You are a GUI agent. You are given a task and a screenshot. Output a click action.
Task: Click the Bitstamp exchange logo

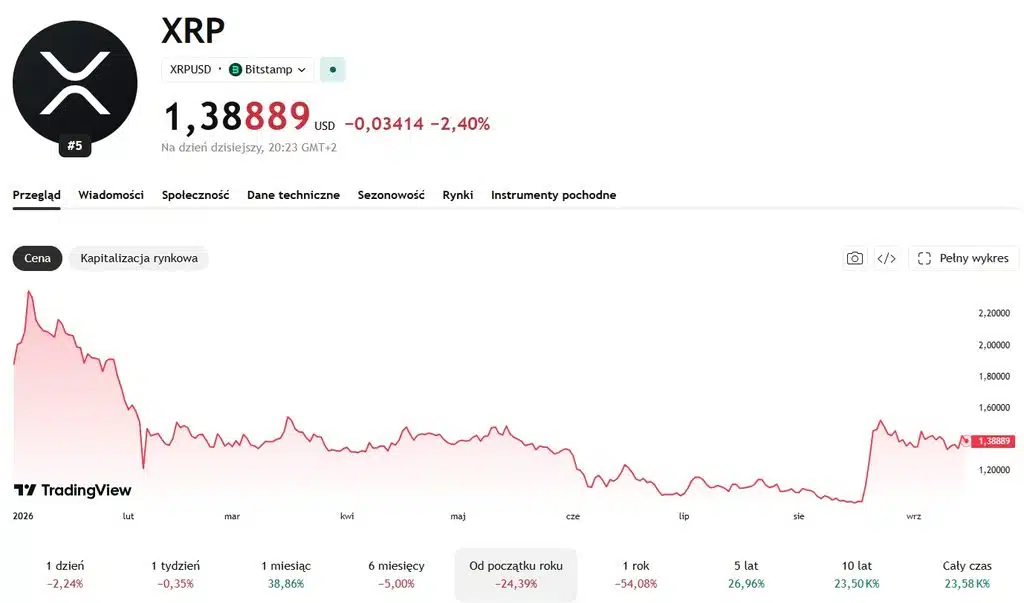pos(235,69)
